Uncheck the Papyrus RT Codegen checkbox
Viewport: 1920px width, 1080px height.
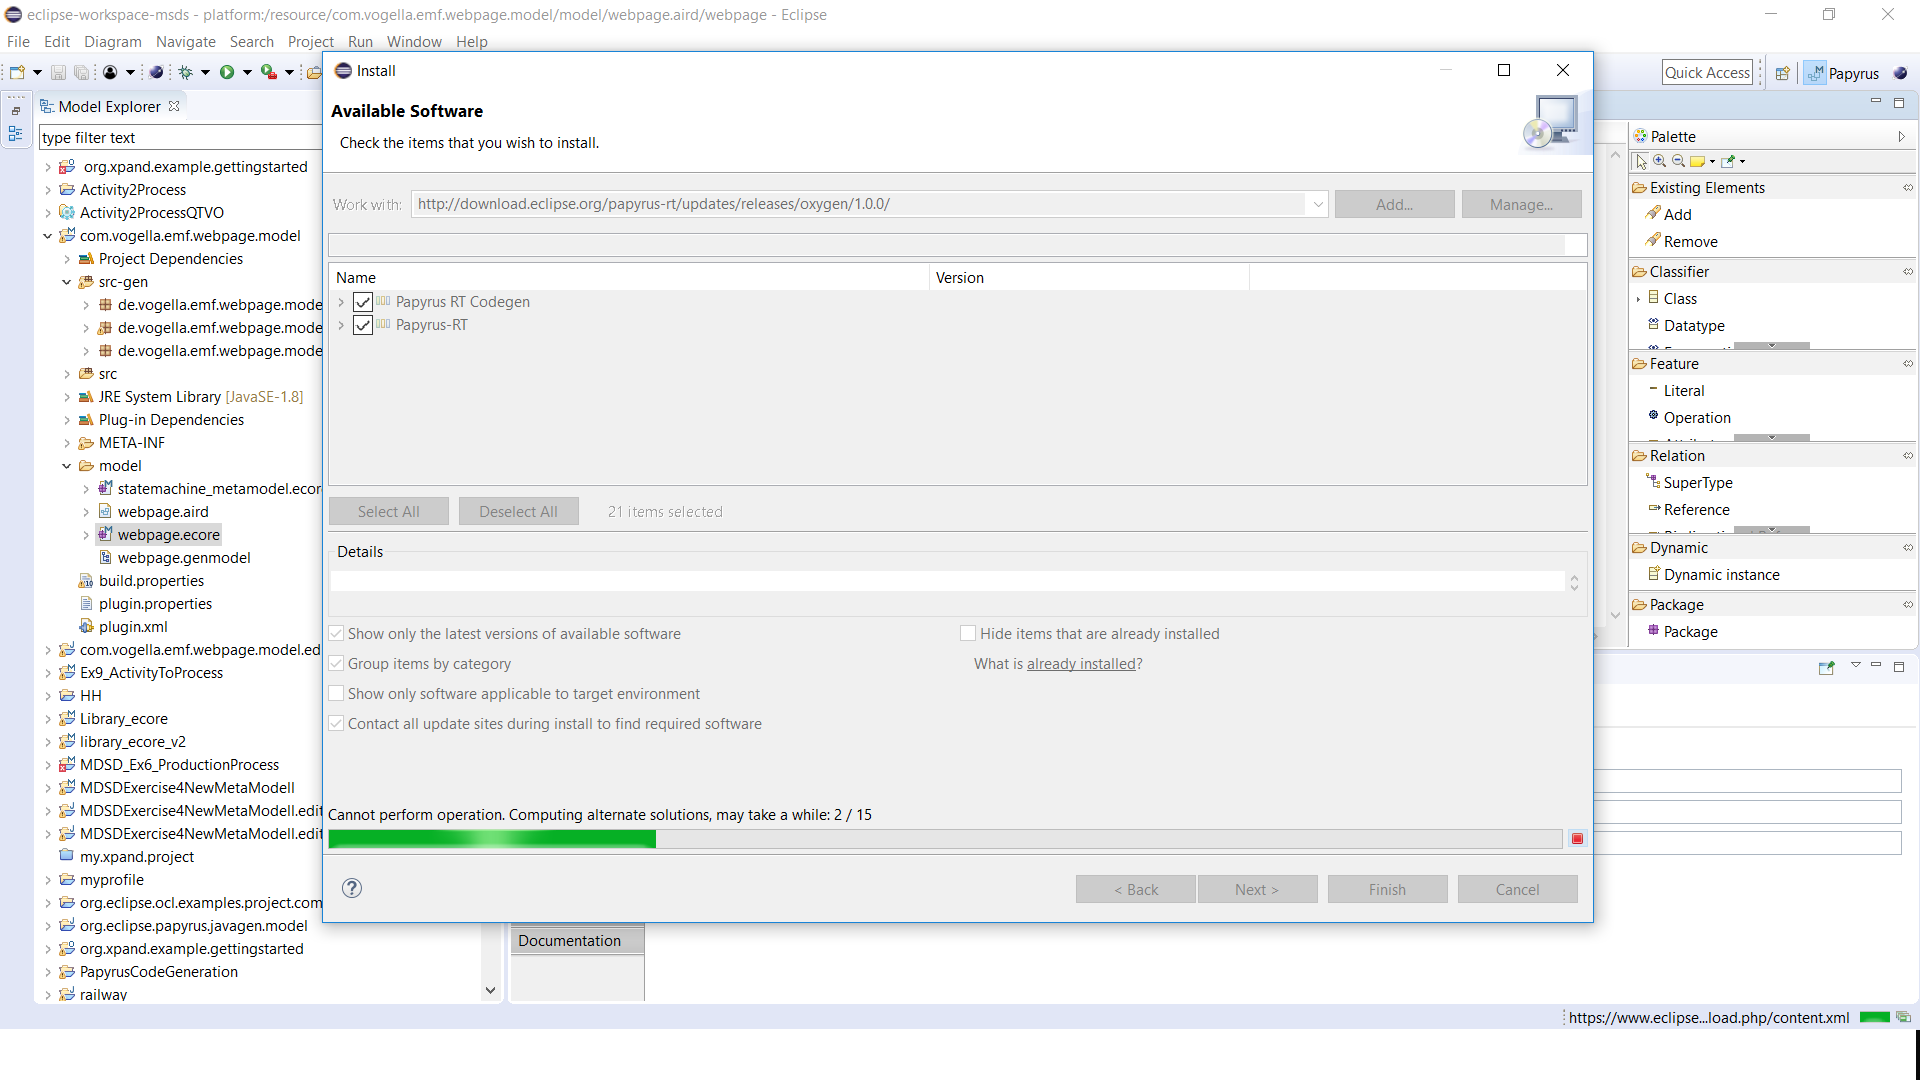[363, 302]
